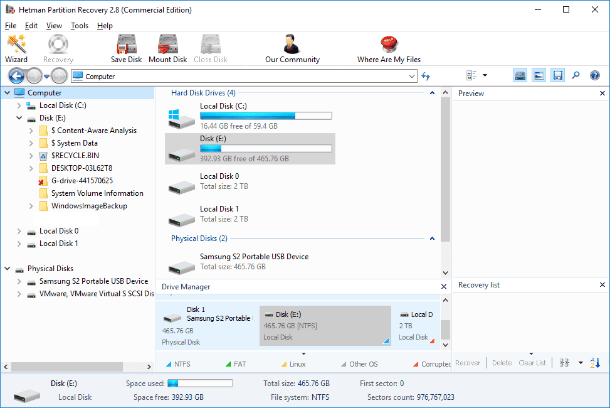Open the Help menu
610x408 pixels.
tap(105, 26)
